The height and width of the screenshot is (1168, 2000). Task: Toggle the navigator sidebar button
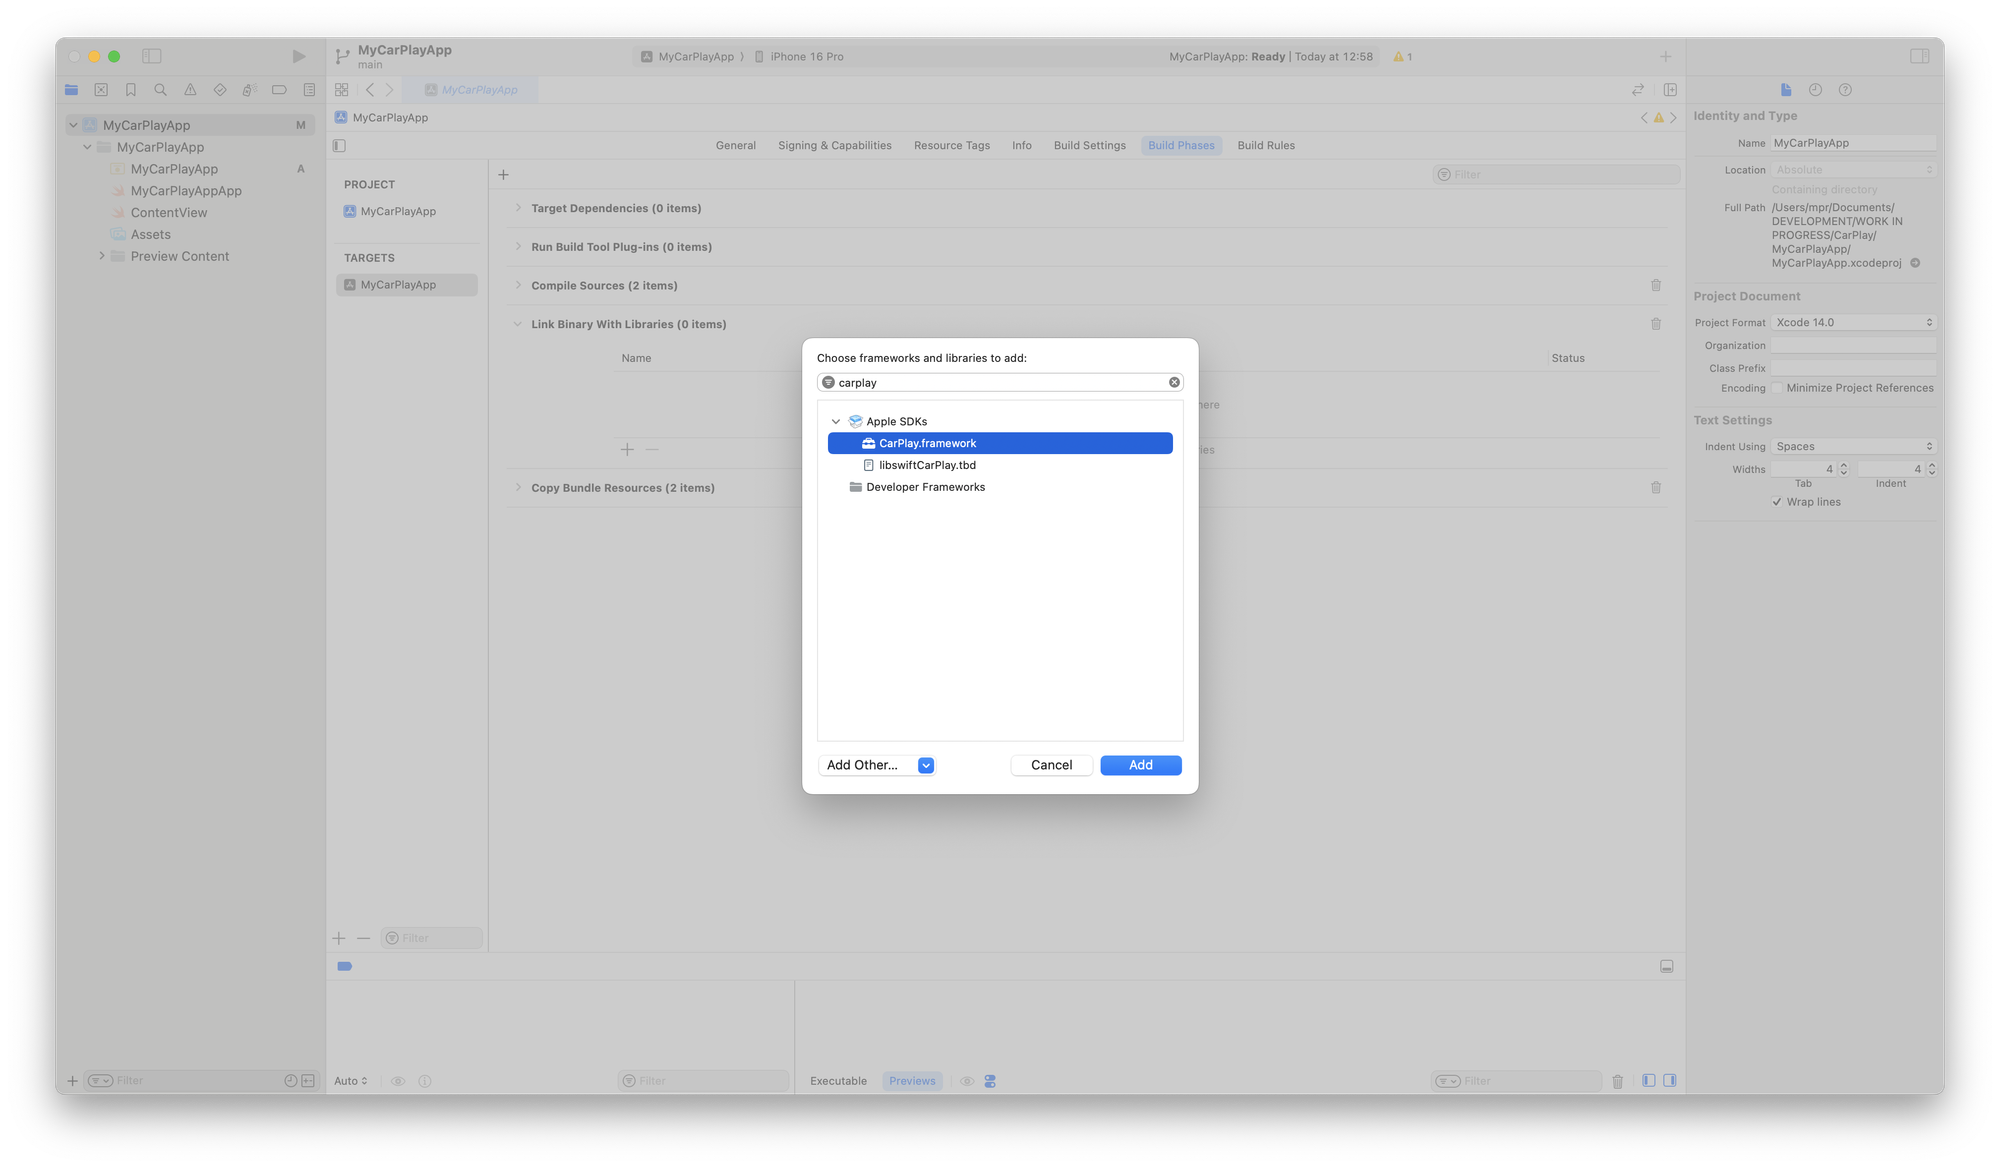click(x=152, y=56)
